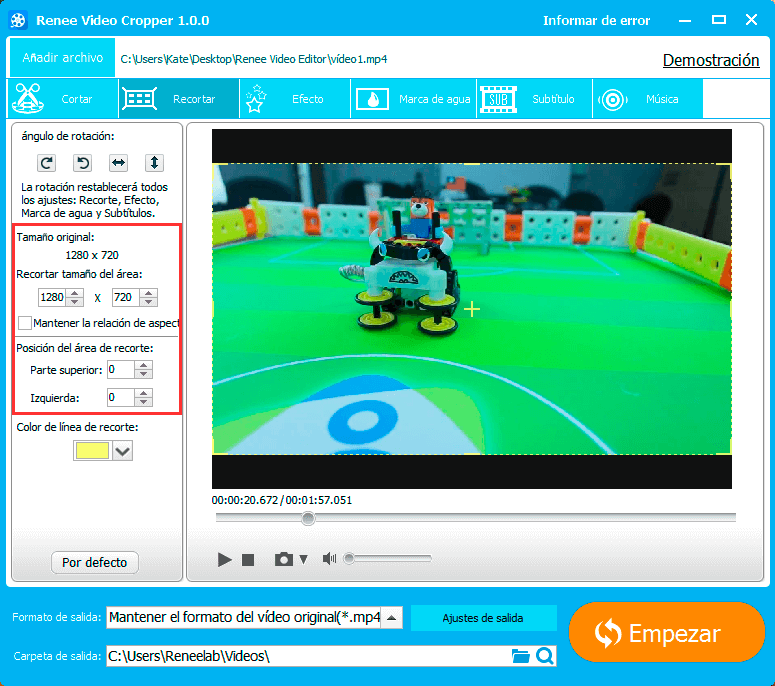Rotate video clockwise icon
Viewport: 775px width, 686px height.
pyautogui.click(x=46, y=163)
